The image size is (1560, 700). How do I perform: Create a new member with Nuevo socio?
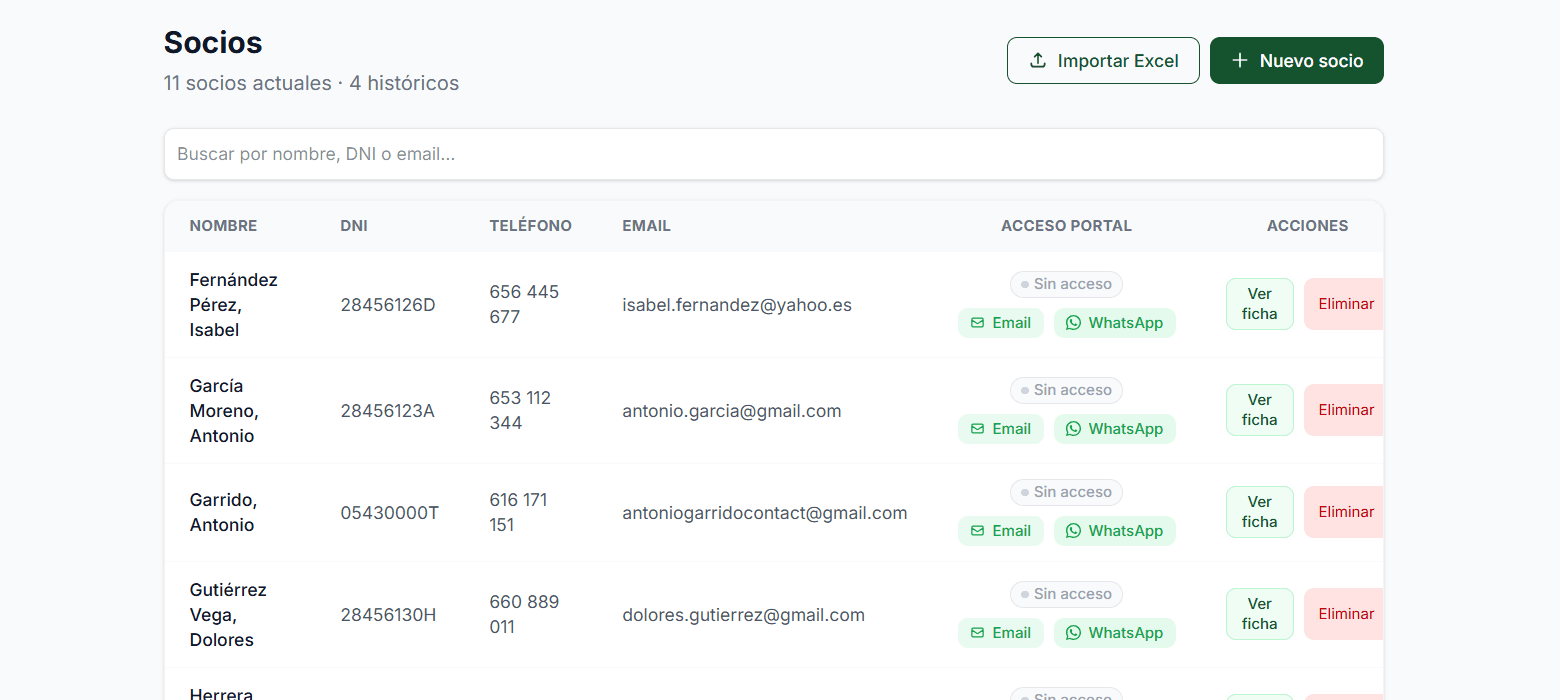tap(1297, 61)
